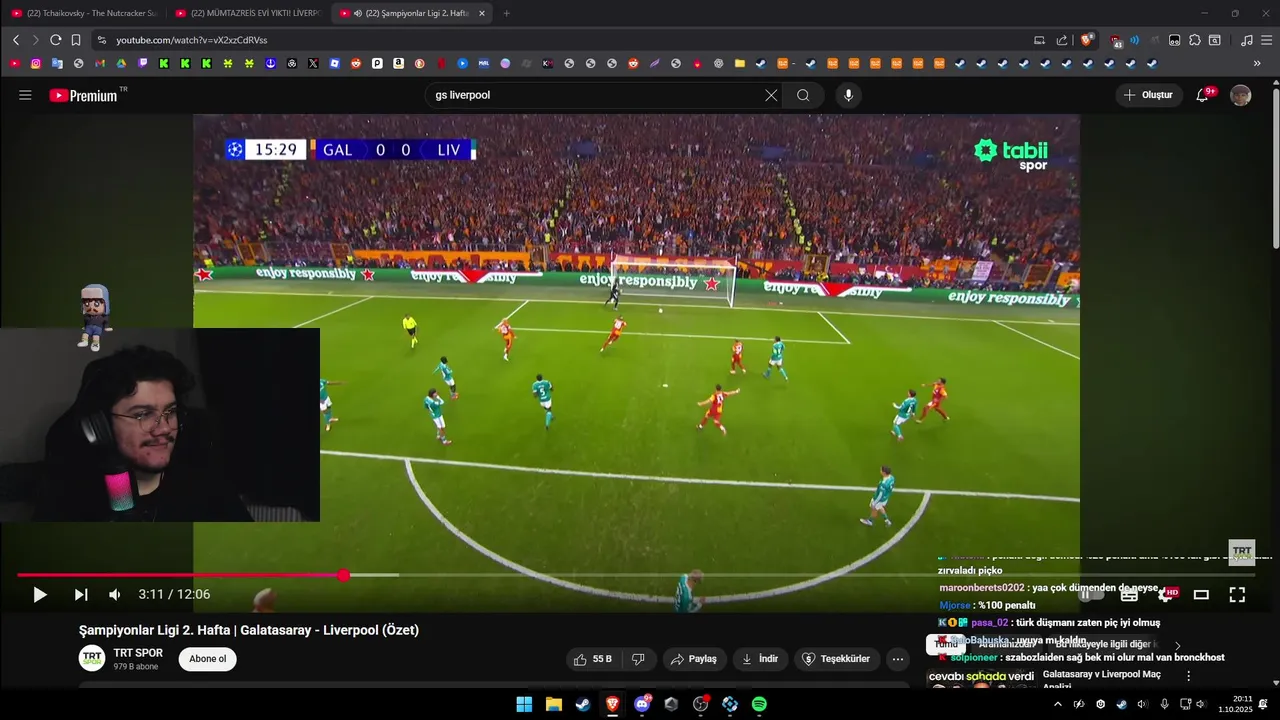The height and width of the screenshot is (720, 1280).
Task: Open TRT SPOR channel avatar
Action: coord(92,659)
